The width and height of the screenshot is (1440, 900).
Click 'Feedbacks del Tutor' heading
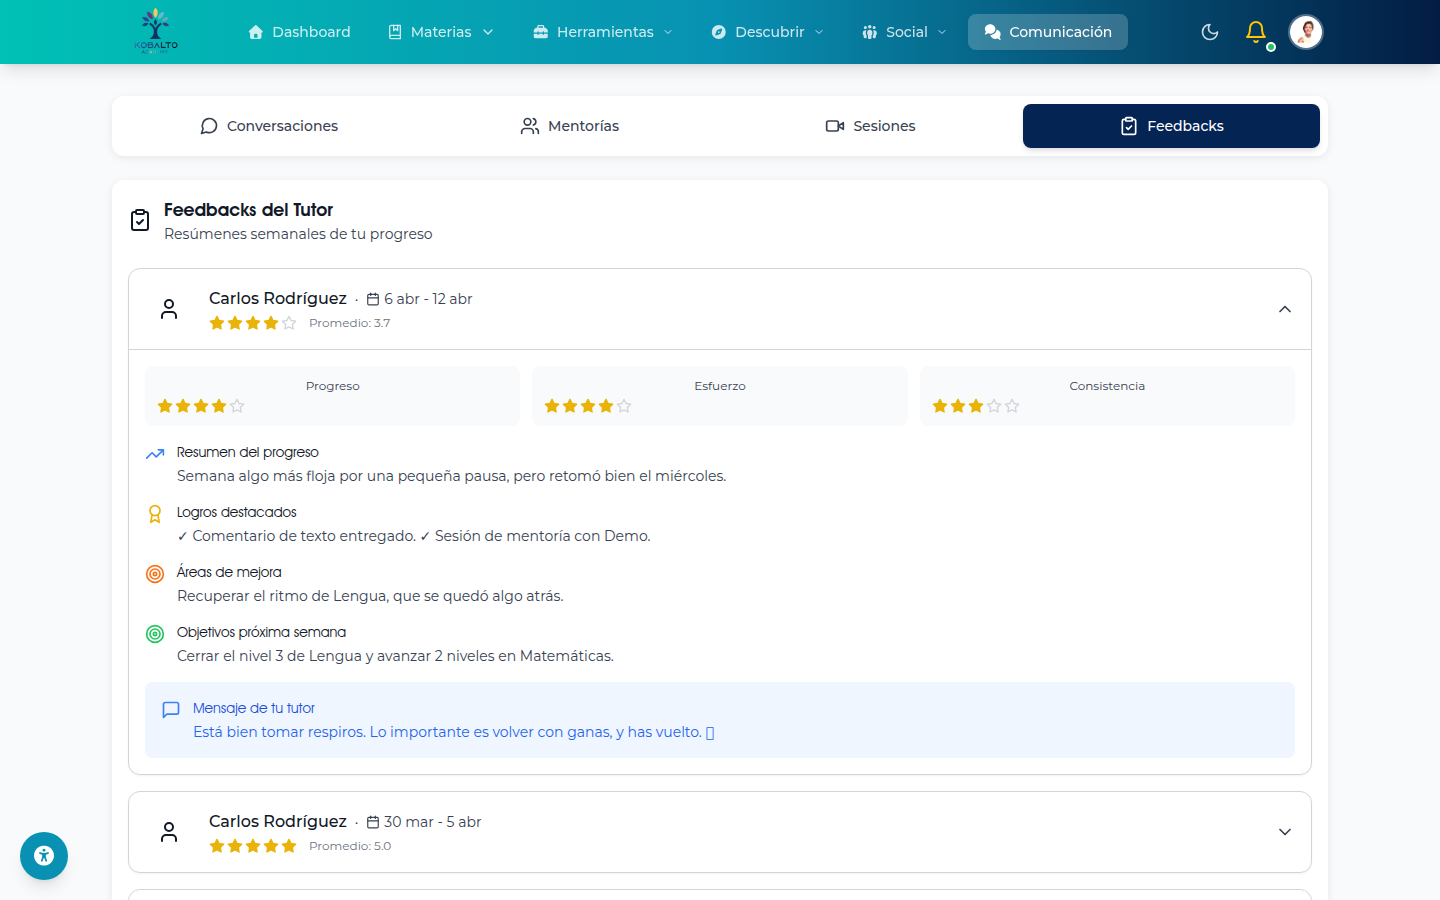pyautogui.click(x=249, y=210)
